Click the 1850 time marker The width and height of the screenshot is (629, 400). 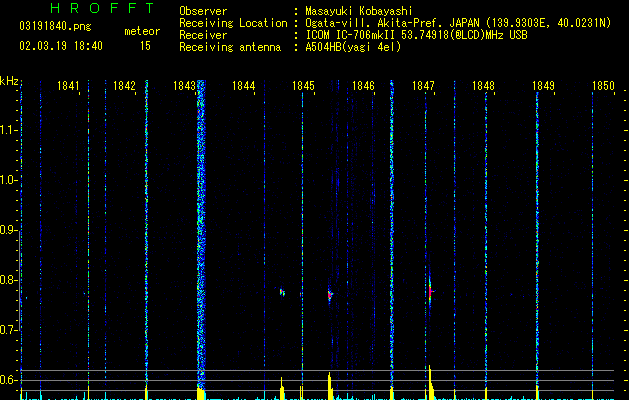[603, 86]
